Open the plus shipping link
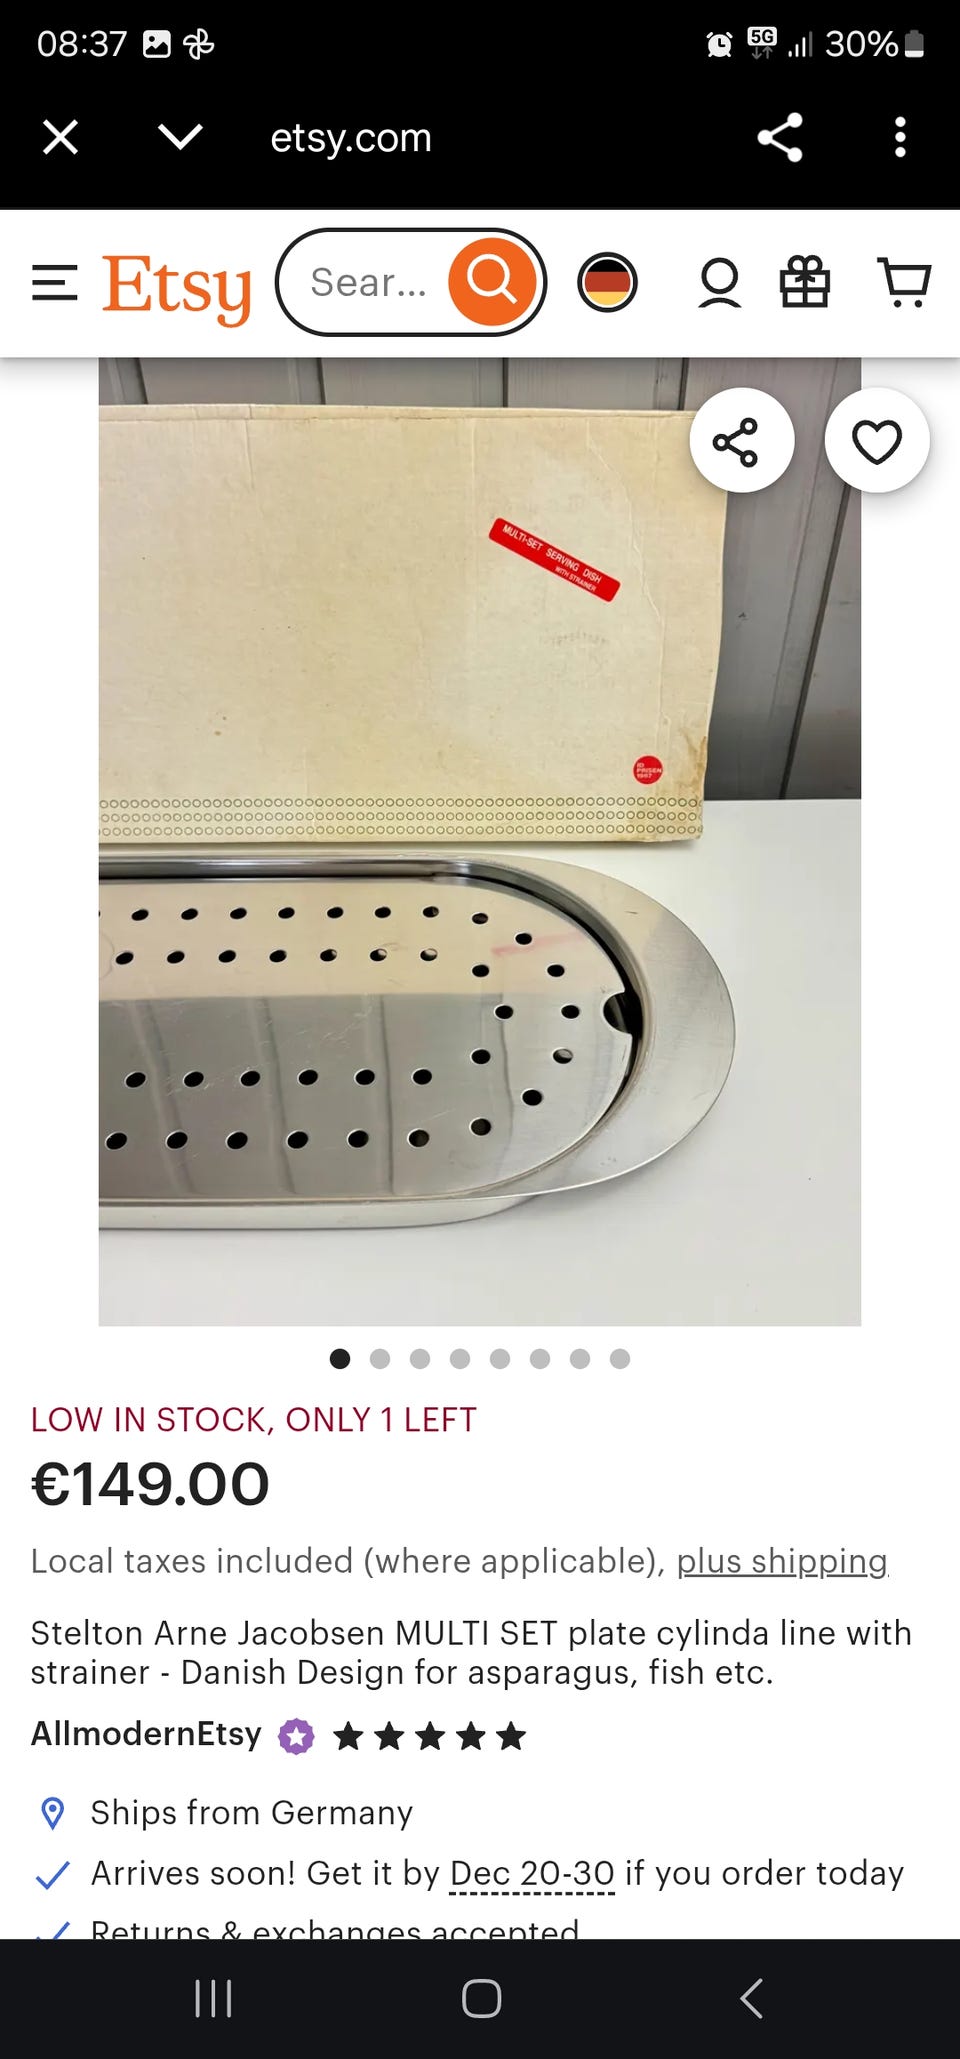960x2059 pixels. click(782, 1561)
